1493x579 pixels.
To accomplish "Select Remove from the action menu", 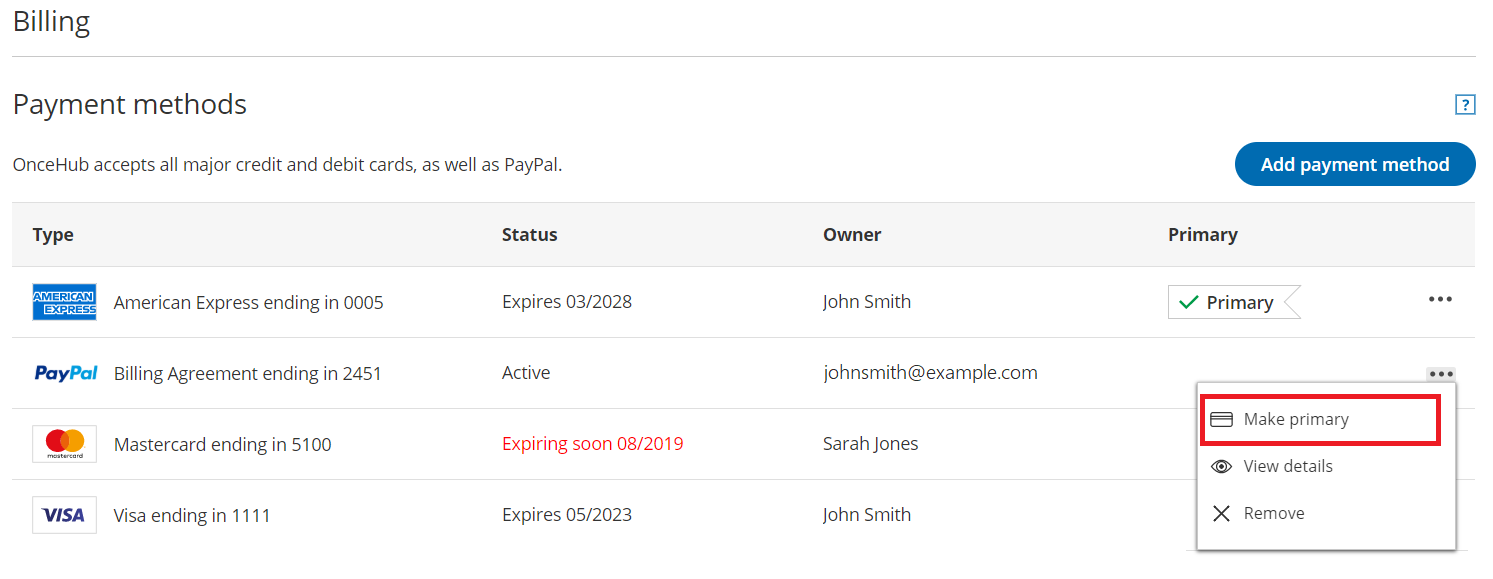I will pos(1274,513).
